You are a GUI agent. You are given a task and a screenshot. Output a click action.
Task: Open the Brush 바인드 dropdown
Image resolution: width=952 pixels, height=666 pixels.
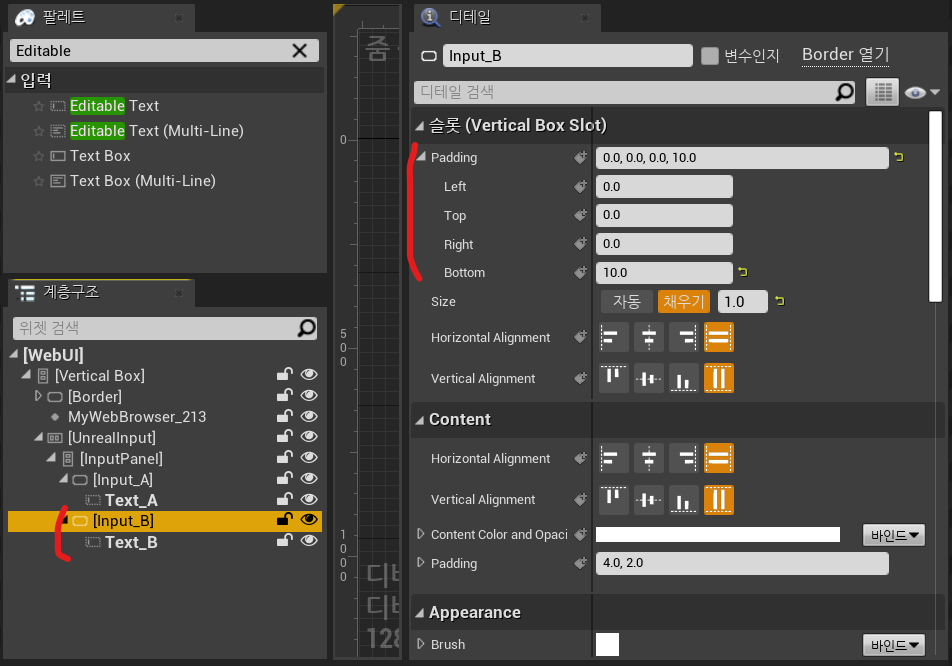(893, 645)
